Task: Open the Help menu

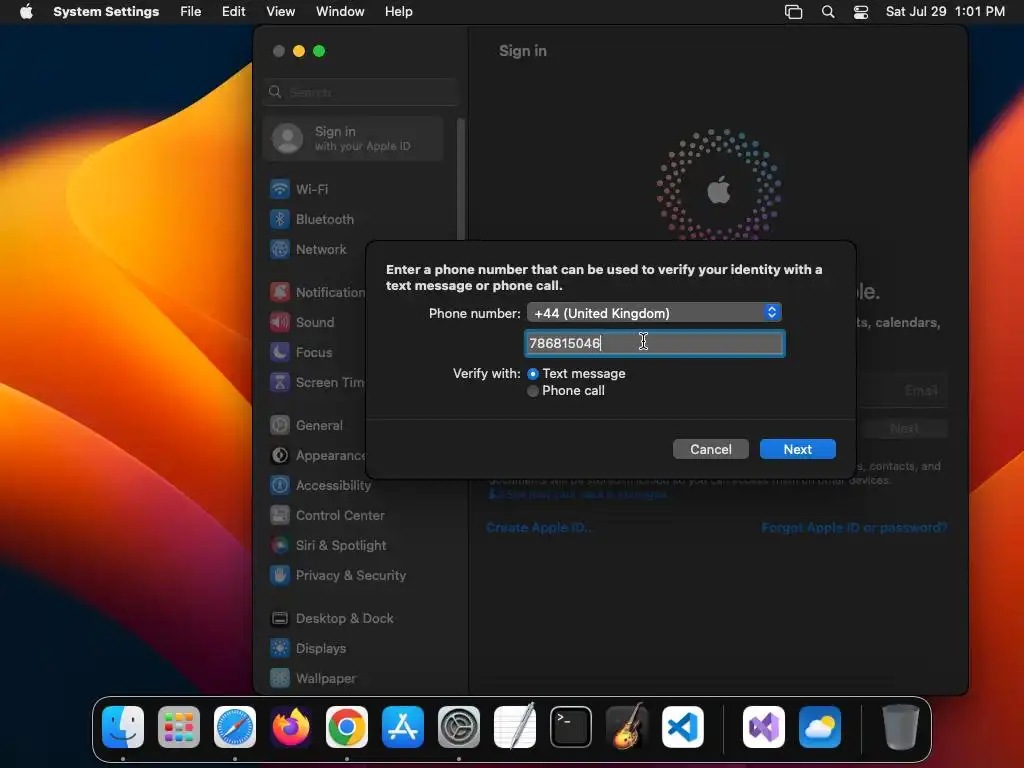Action: (398, 12)
